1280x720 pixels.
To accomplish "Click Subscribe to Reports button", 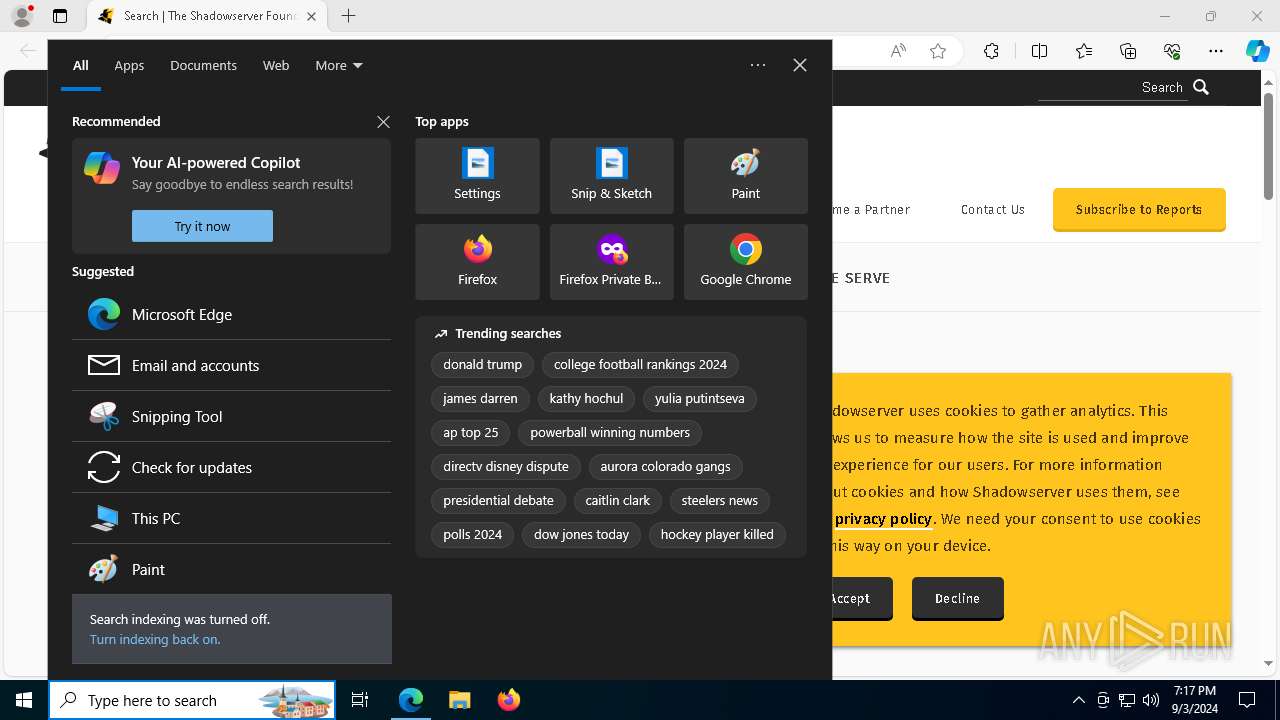I will point(1139,210).
